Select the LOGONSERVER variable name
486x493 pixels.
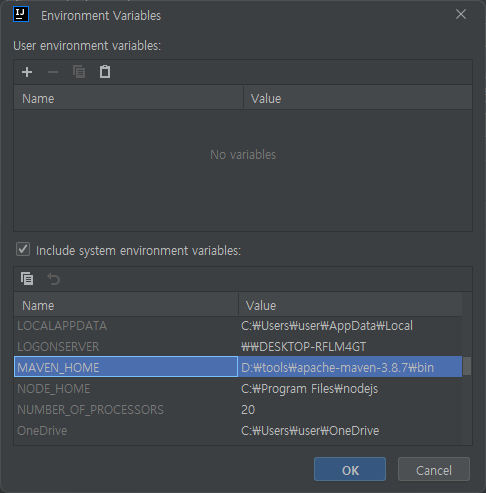[x=58, y=347]
